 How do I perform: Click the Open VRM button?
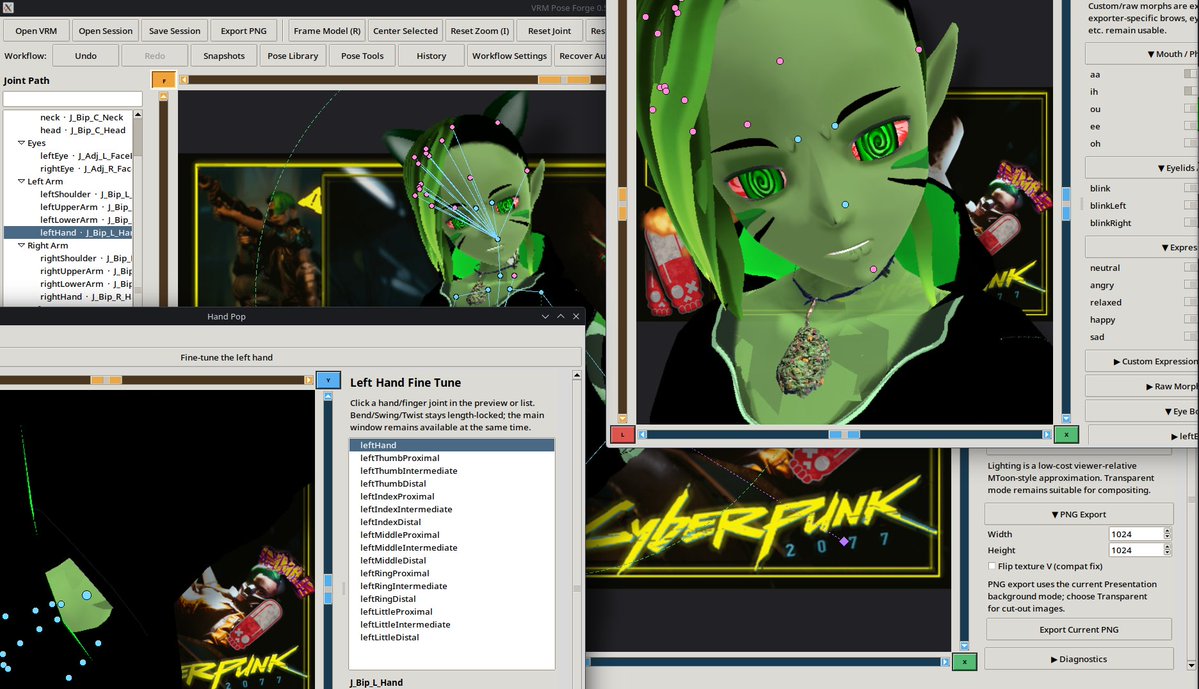(36, 31)
